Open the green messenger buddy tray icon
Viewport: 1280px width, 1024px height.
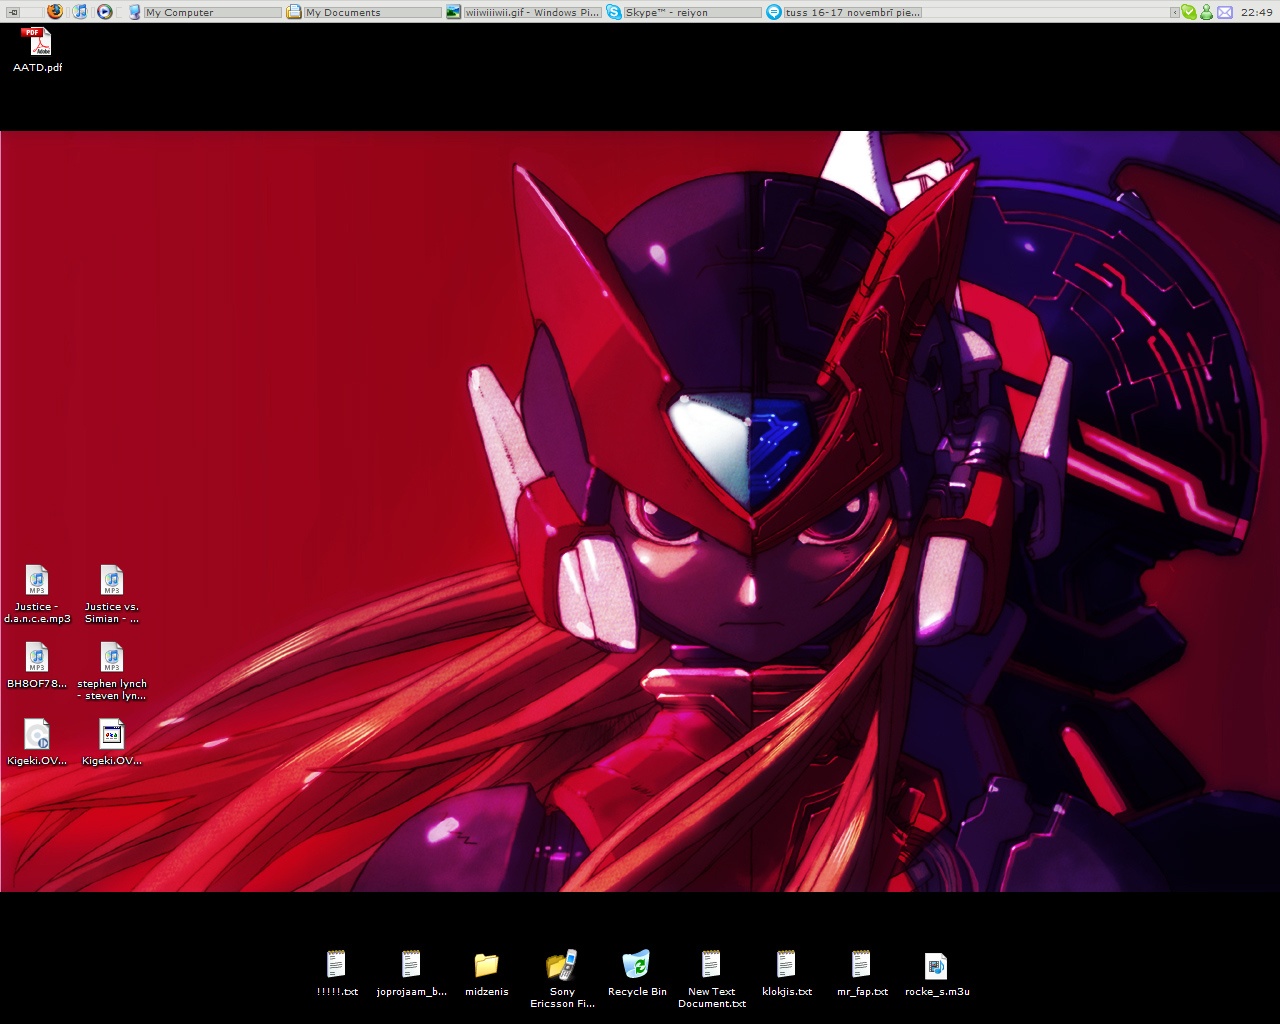point(1206,12)
